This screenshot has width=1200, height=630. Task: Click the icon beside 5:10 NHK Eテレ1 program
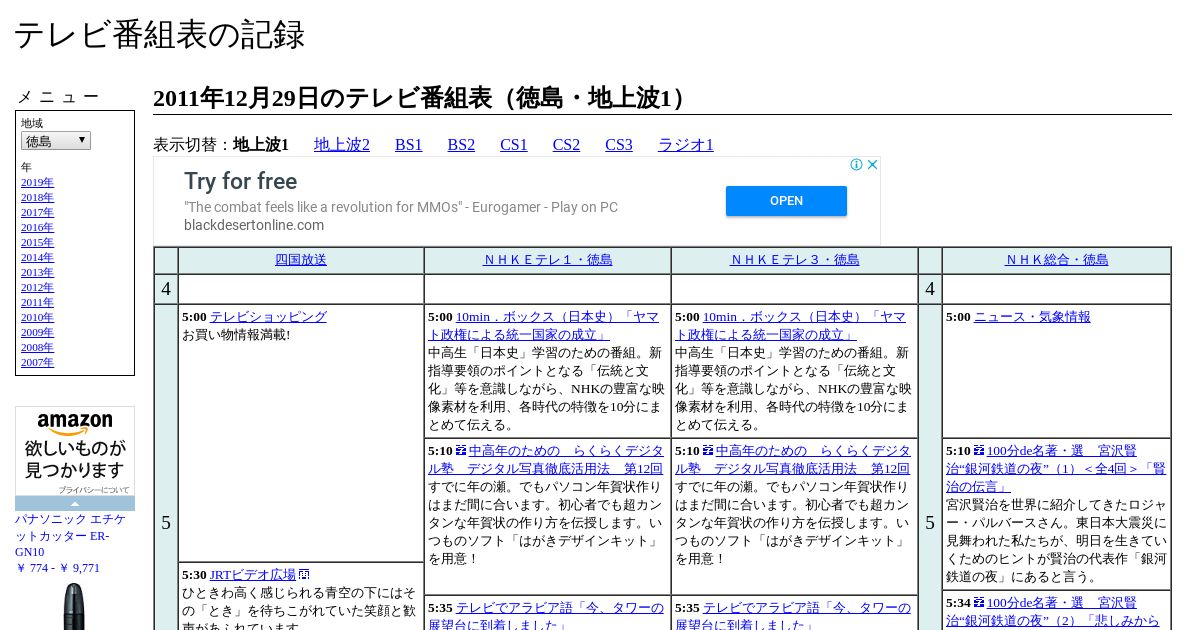tap(461, 451)
